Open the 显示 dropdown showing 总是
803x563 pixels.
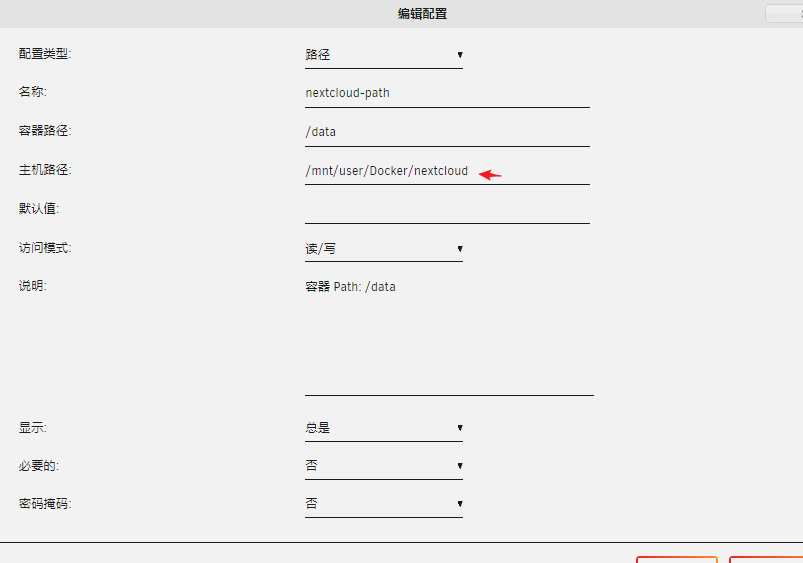pos(383,428)
